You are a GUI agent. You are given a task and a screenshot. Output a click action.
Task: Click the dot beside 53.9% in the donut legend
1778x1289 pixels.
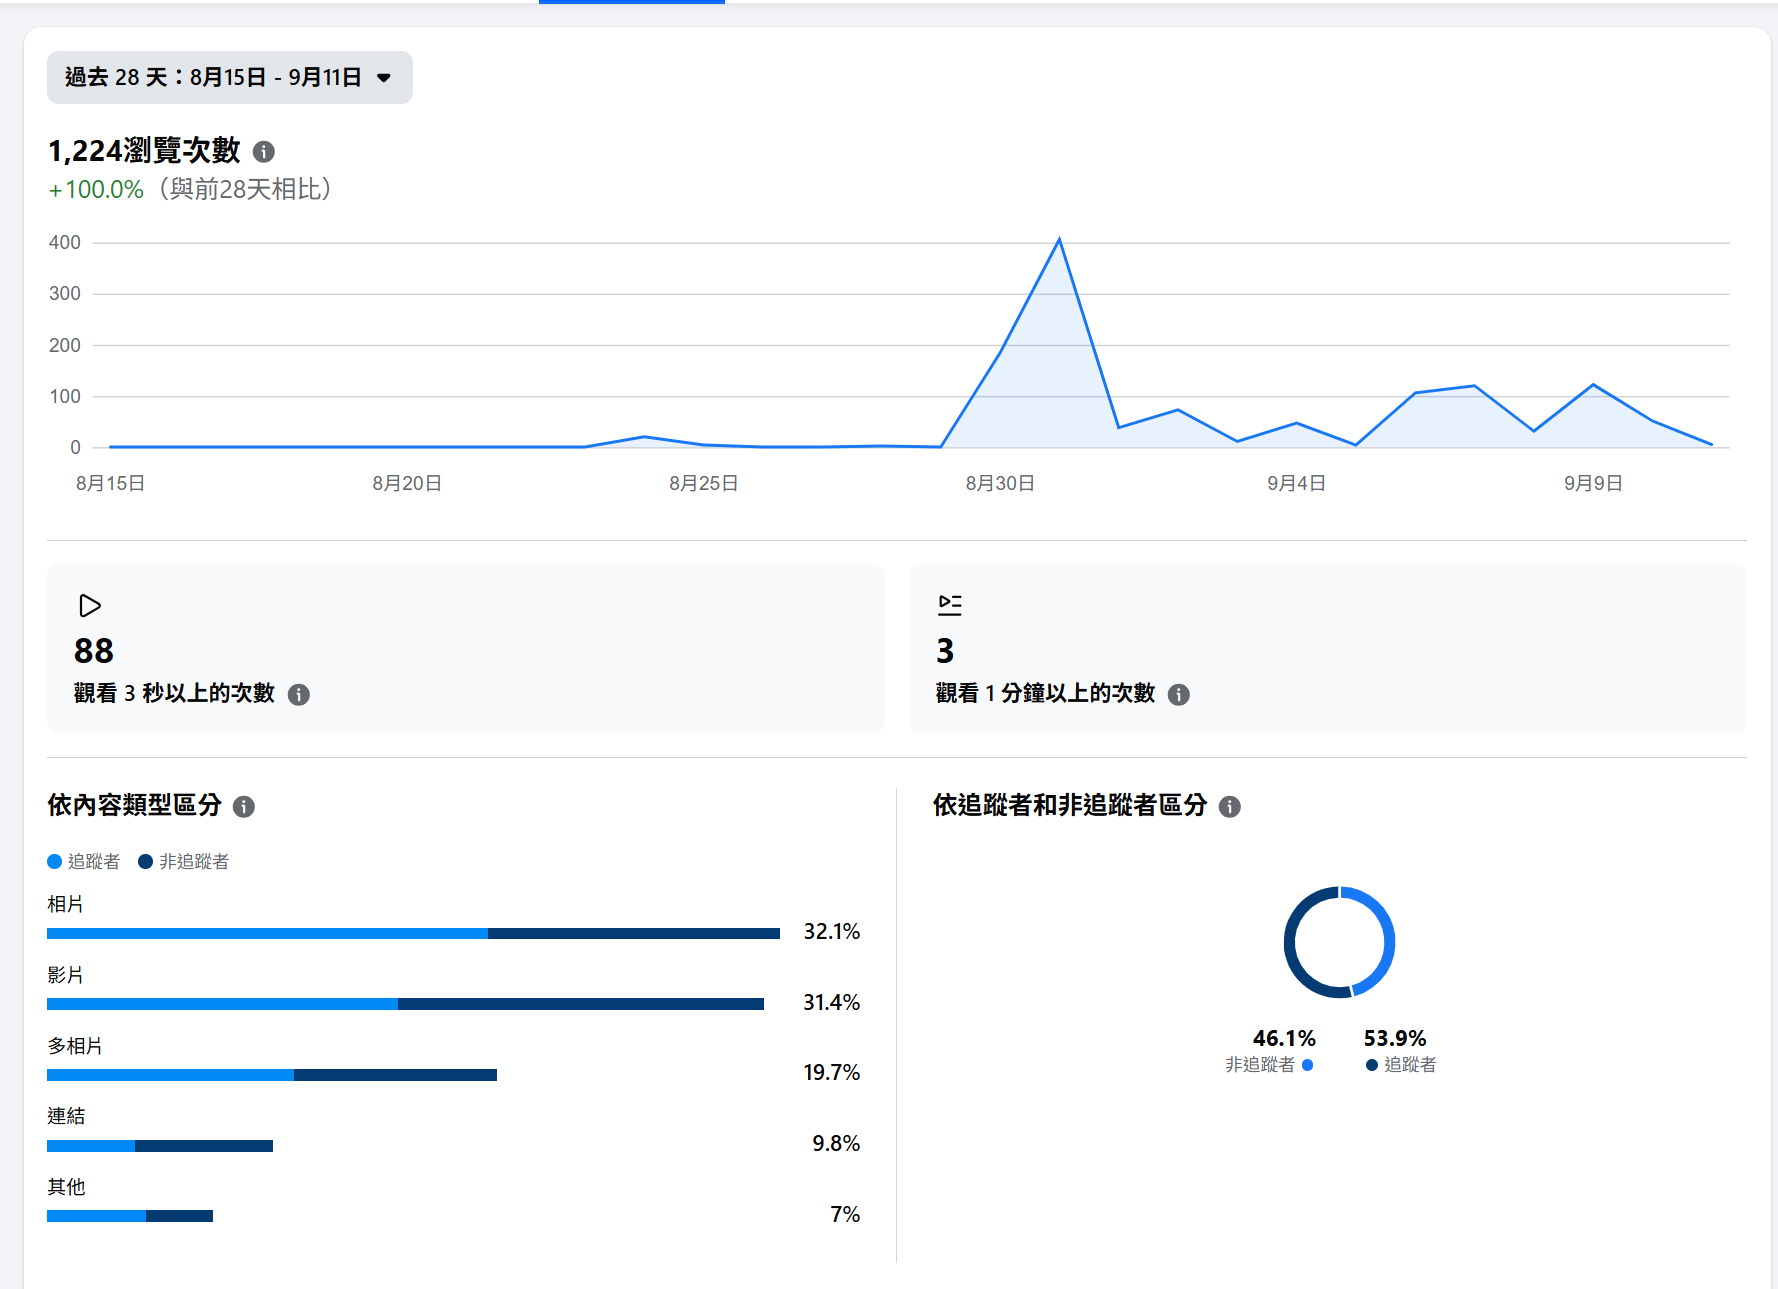[1372, 1065]
